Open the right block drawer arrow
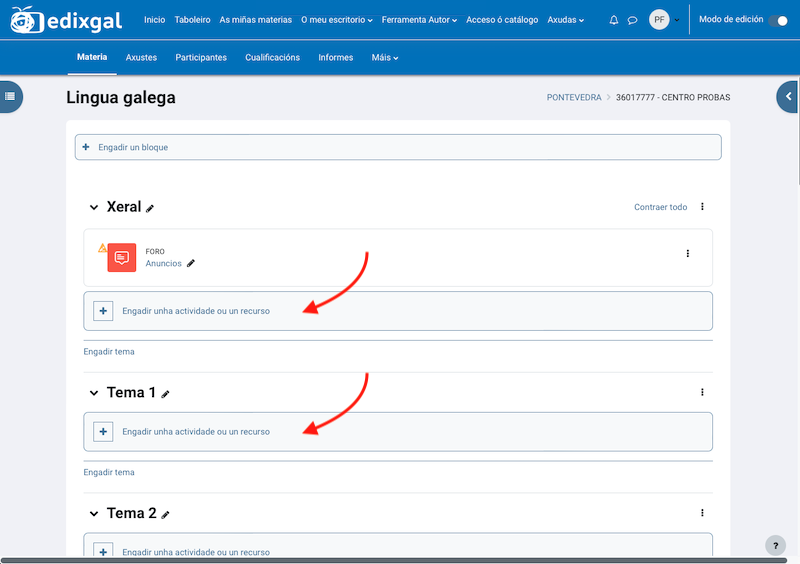Viewport: 800px width, 564px height. pyautogui.click(x=788, y=96)
